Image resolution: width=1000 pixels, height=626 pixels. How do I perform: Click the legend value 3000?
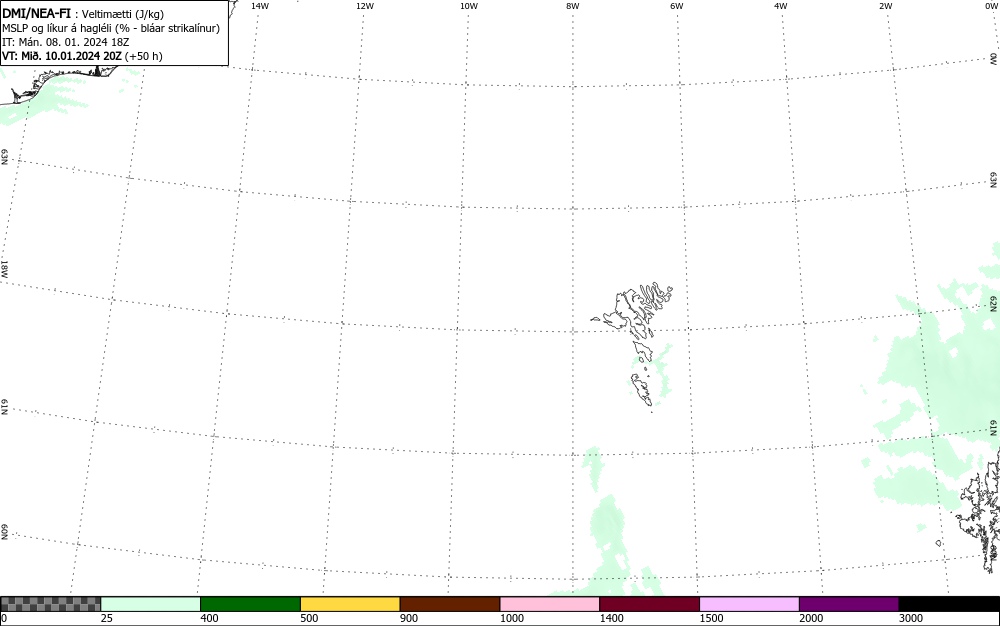click(x=911, y=618)
